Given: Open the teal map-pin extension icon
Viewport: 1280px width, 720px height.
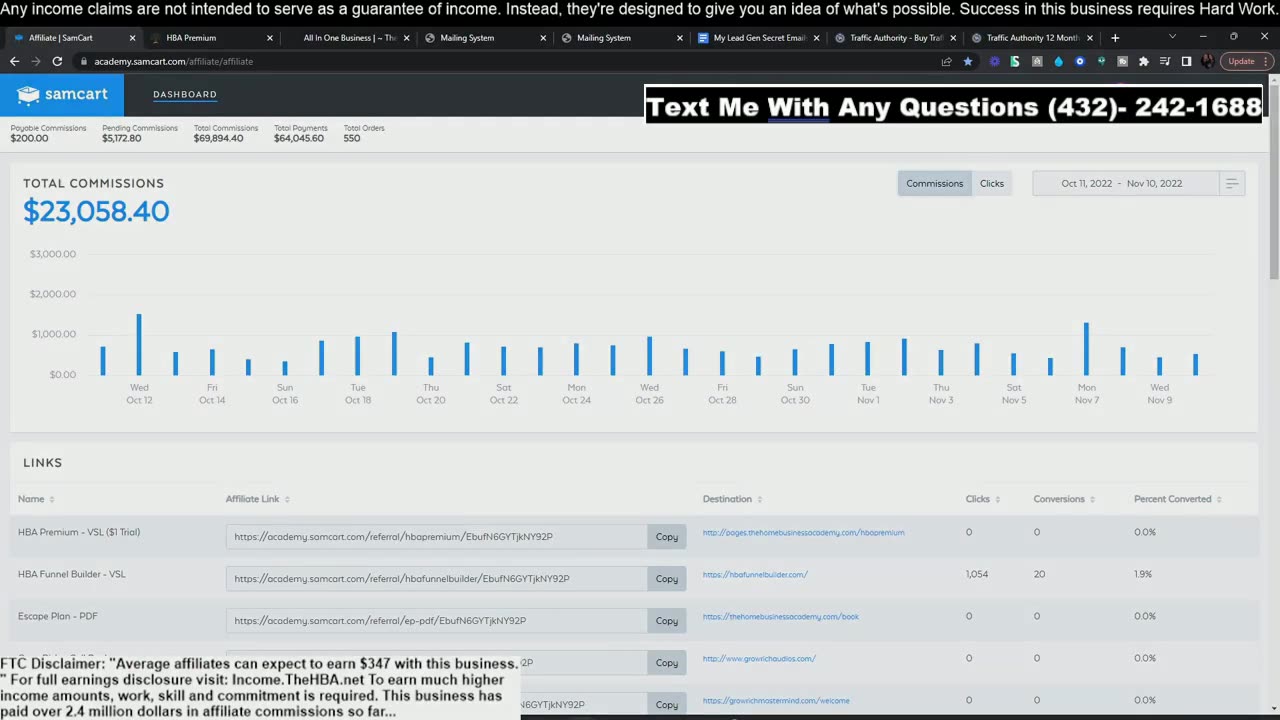Looking at the screenshot, I should tap(1101, 61).
